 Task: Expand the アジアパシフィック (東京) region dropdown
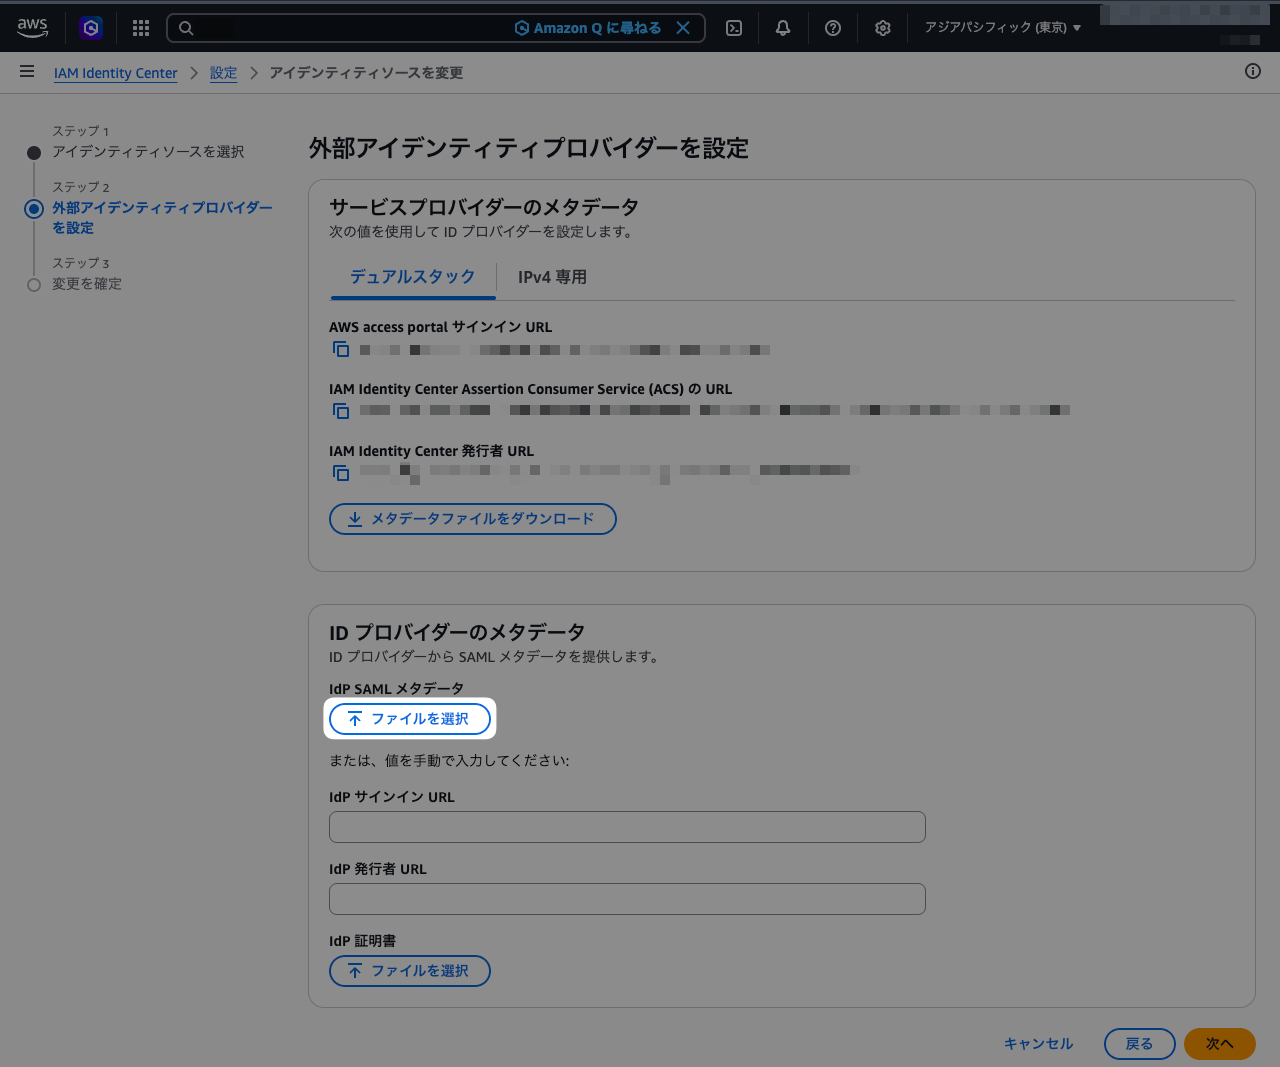tap(1003, 28)
